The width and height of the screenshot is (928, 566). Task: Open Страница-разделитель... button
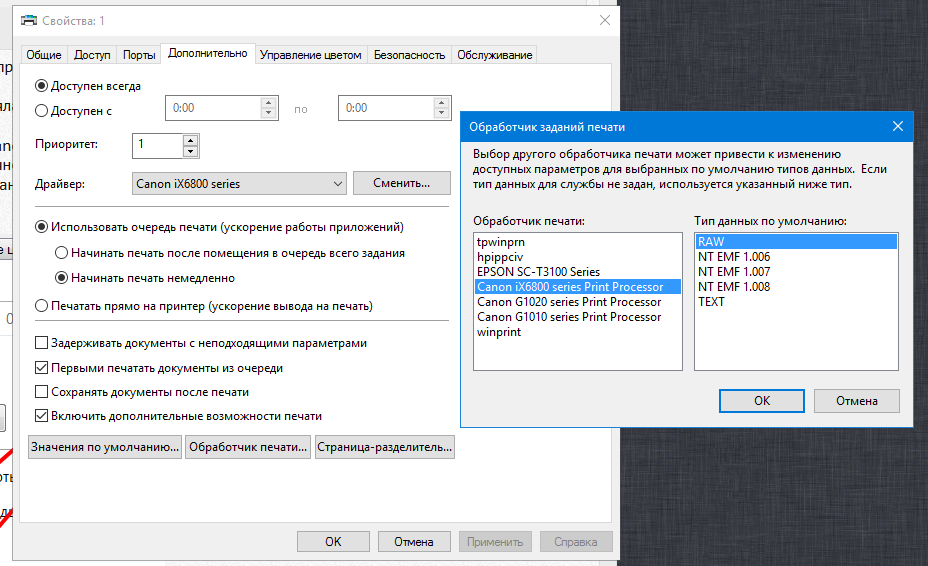(x=385, y=447)
